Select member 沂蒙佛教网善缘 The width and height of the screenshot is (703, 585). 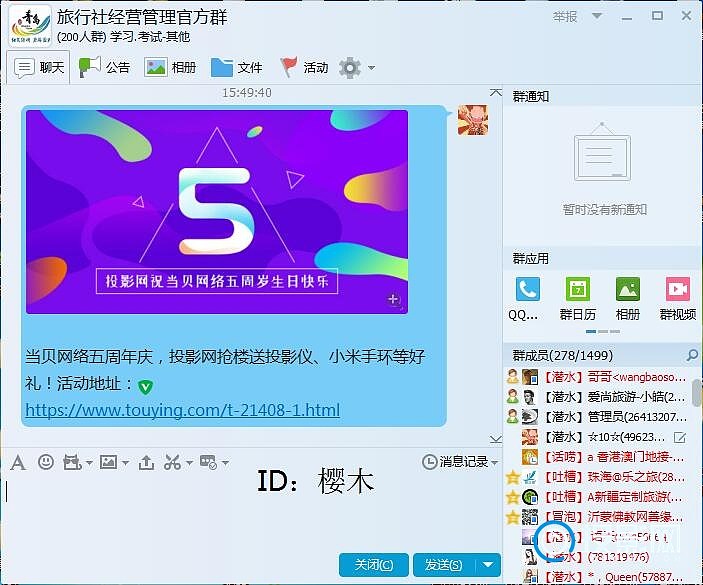click(x=601, y=517)
